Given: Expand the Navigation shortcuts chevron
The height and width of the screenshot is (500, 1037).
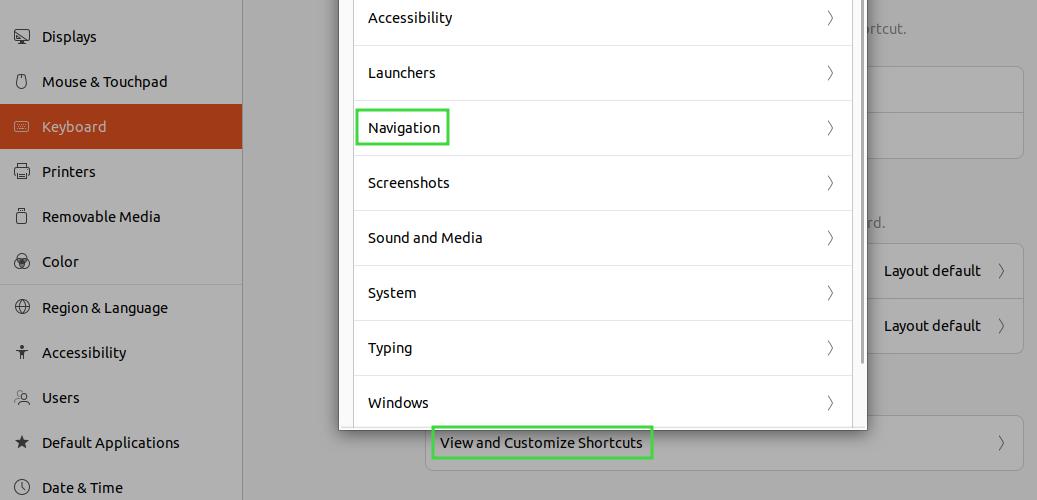Looking at the screenshot, I should coord(830,128).
